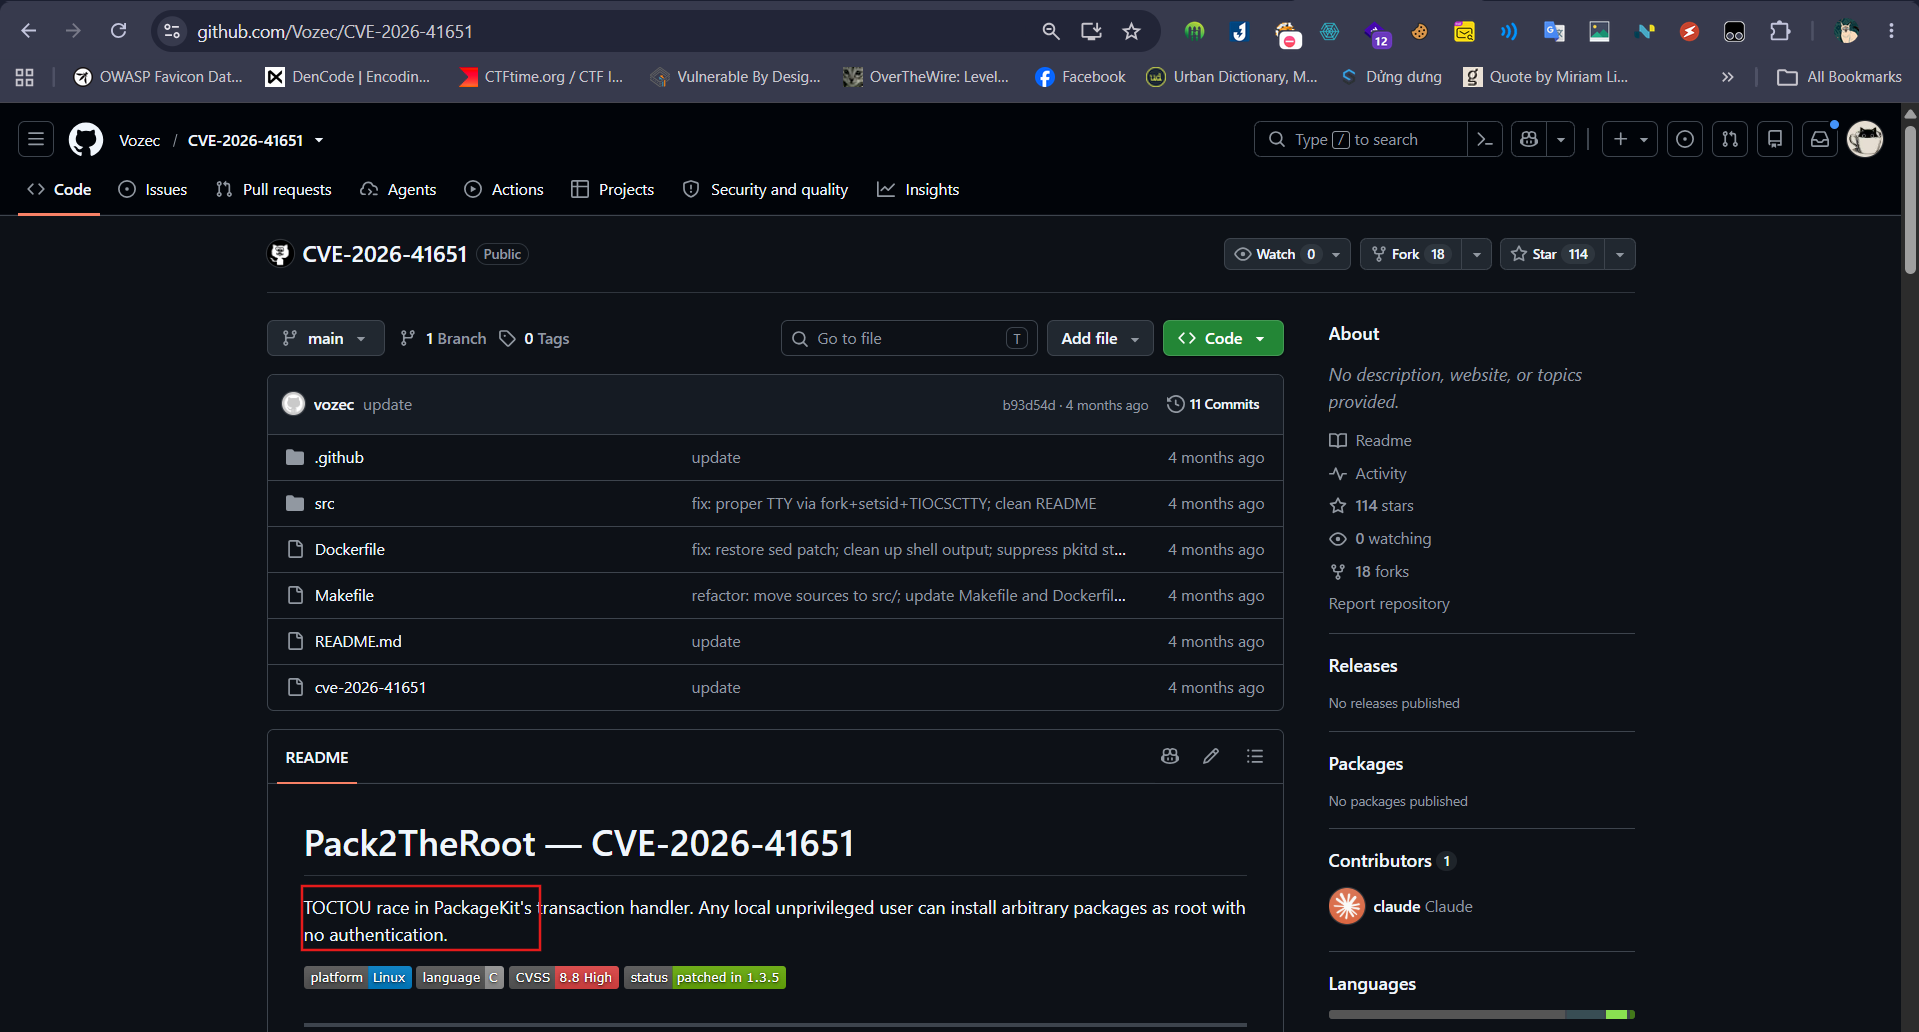Open the global navigation hamburger menu
This screenshot has width=1919, height=1032.
tap(36, 139)
